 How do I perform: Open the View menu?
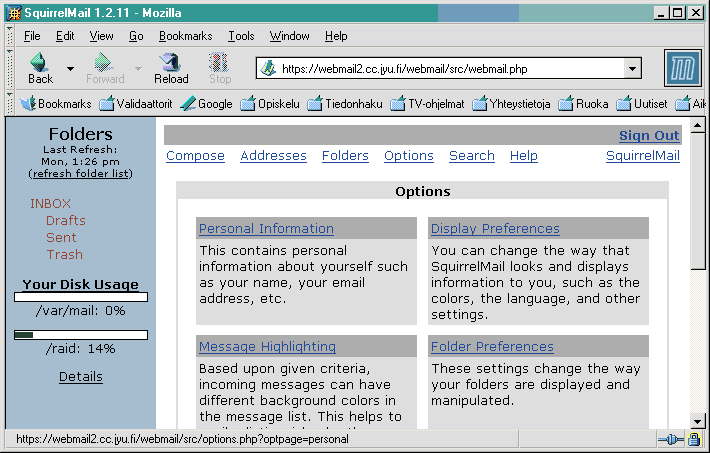(101, 36)
